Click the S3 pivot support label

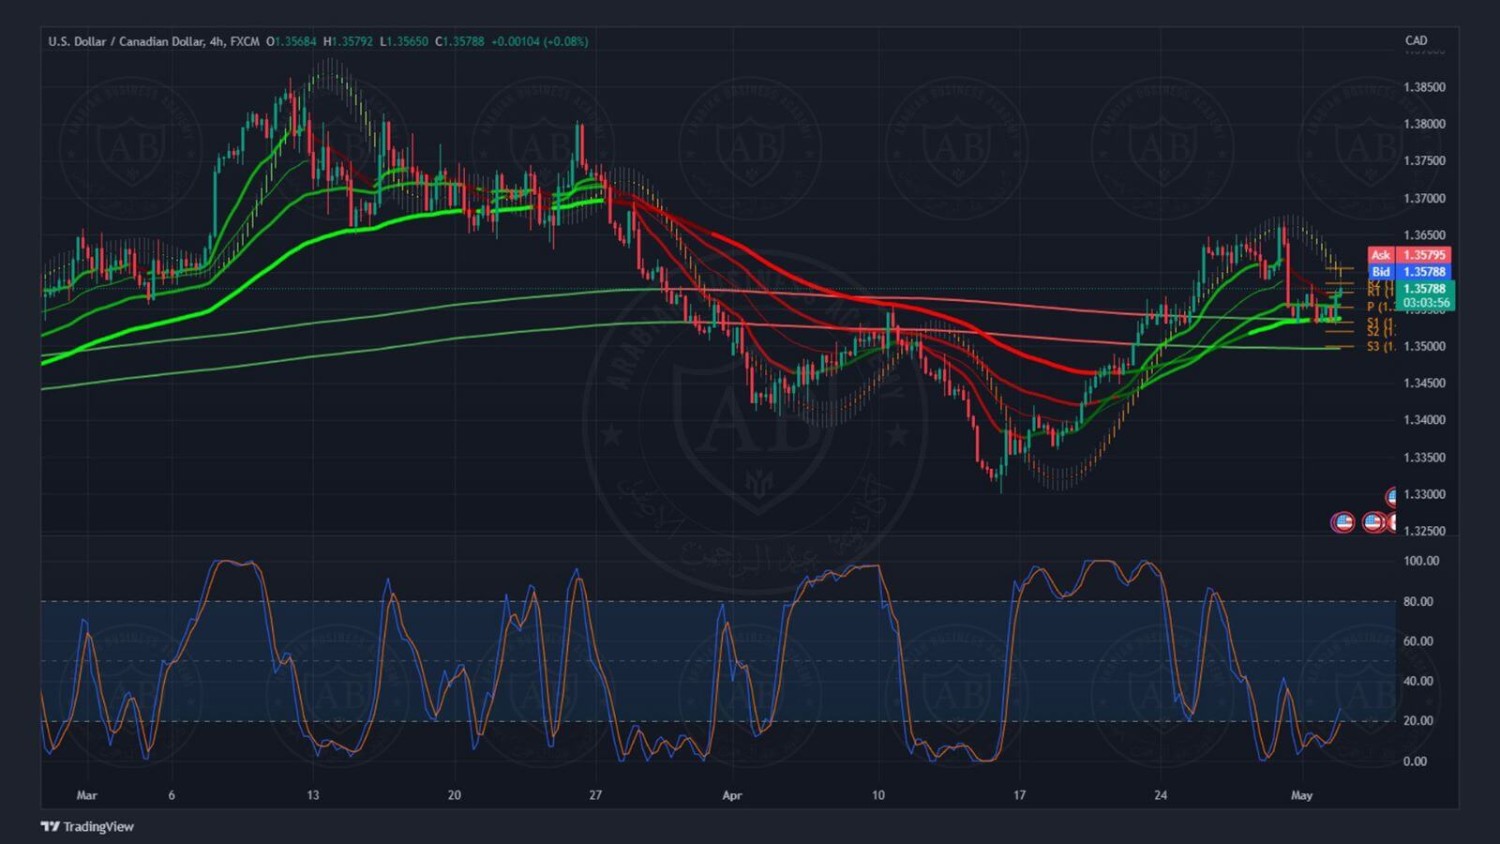[1380, 346]
